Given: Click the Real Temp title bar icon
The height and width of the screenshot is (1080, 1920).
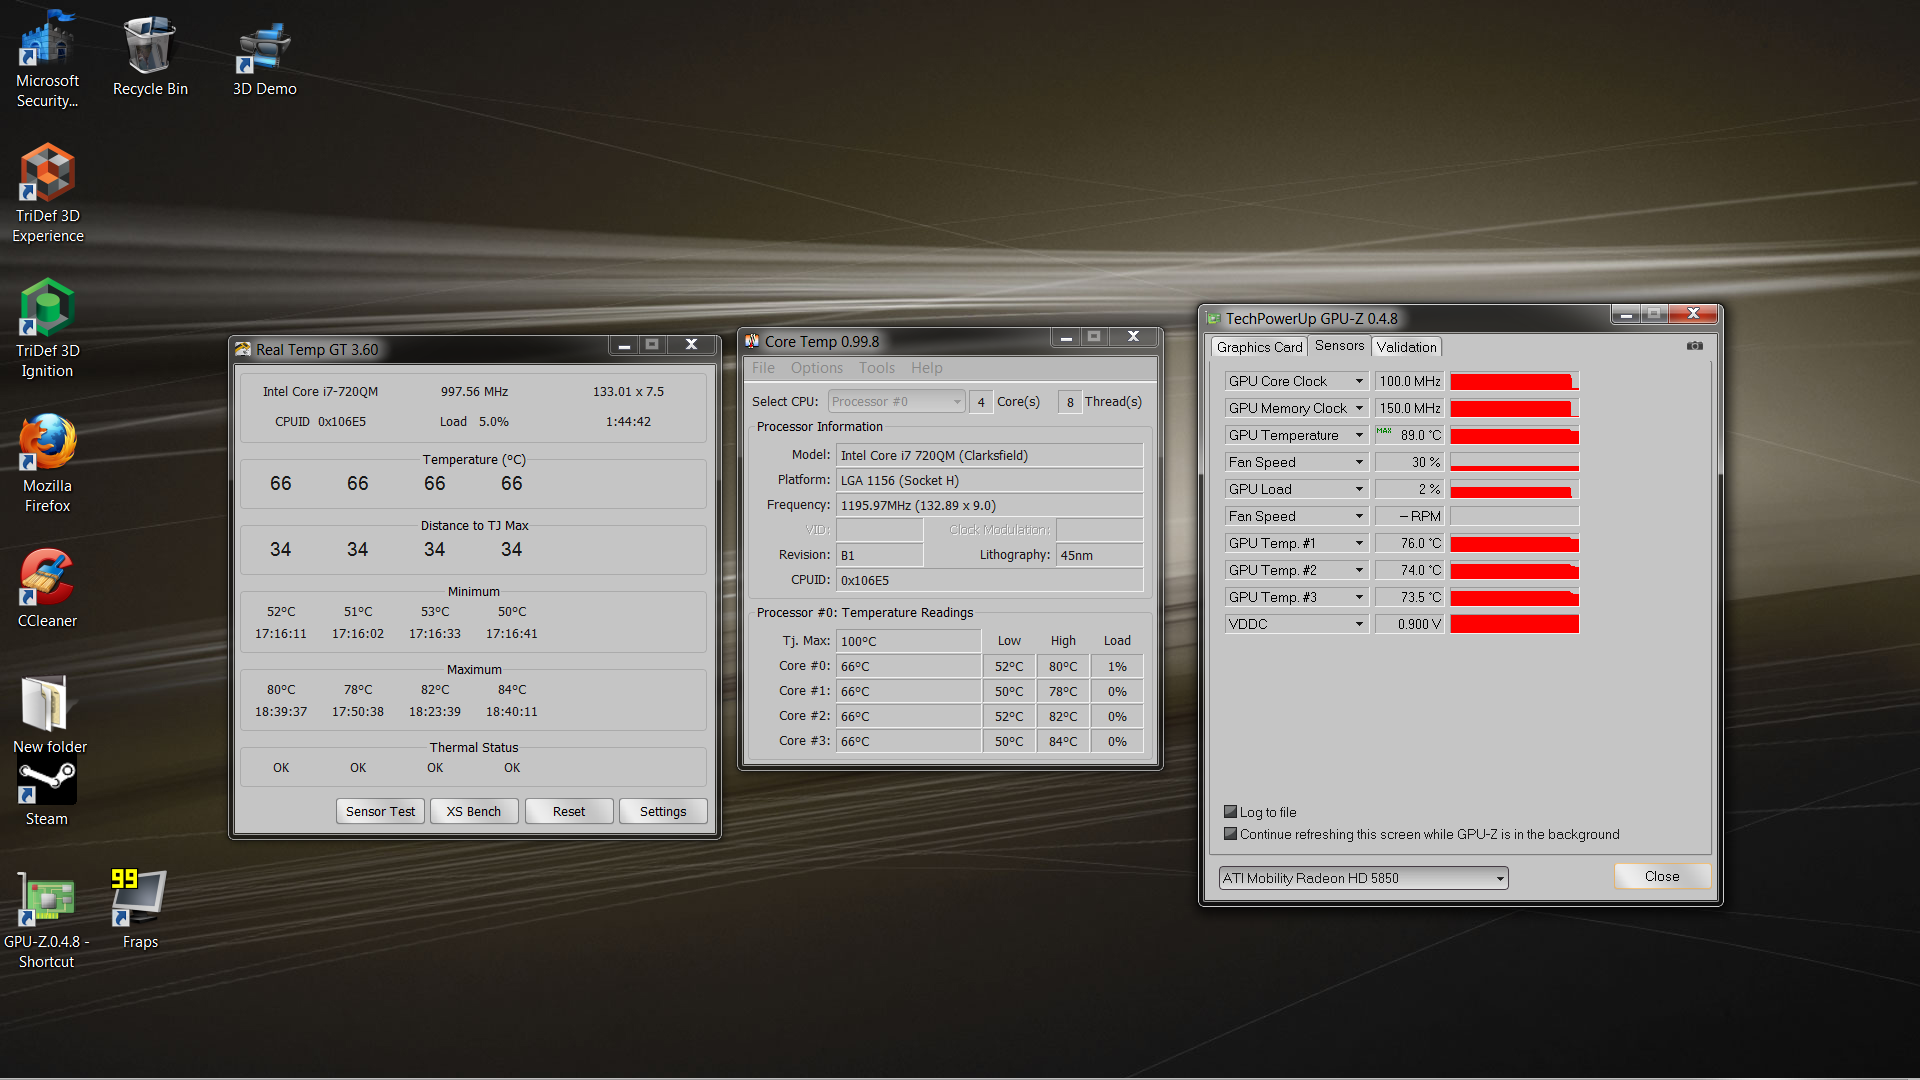Looking at the screenshot, I should (x=243, y=349).
